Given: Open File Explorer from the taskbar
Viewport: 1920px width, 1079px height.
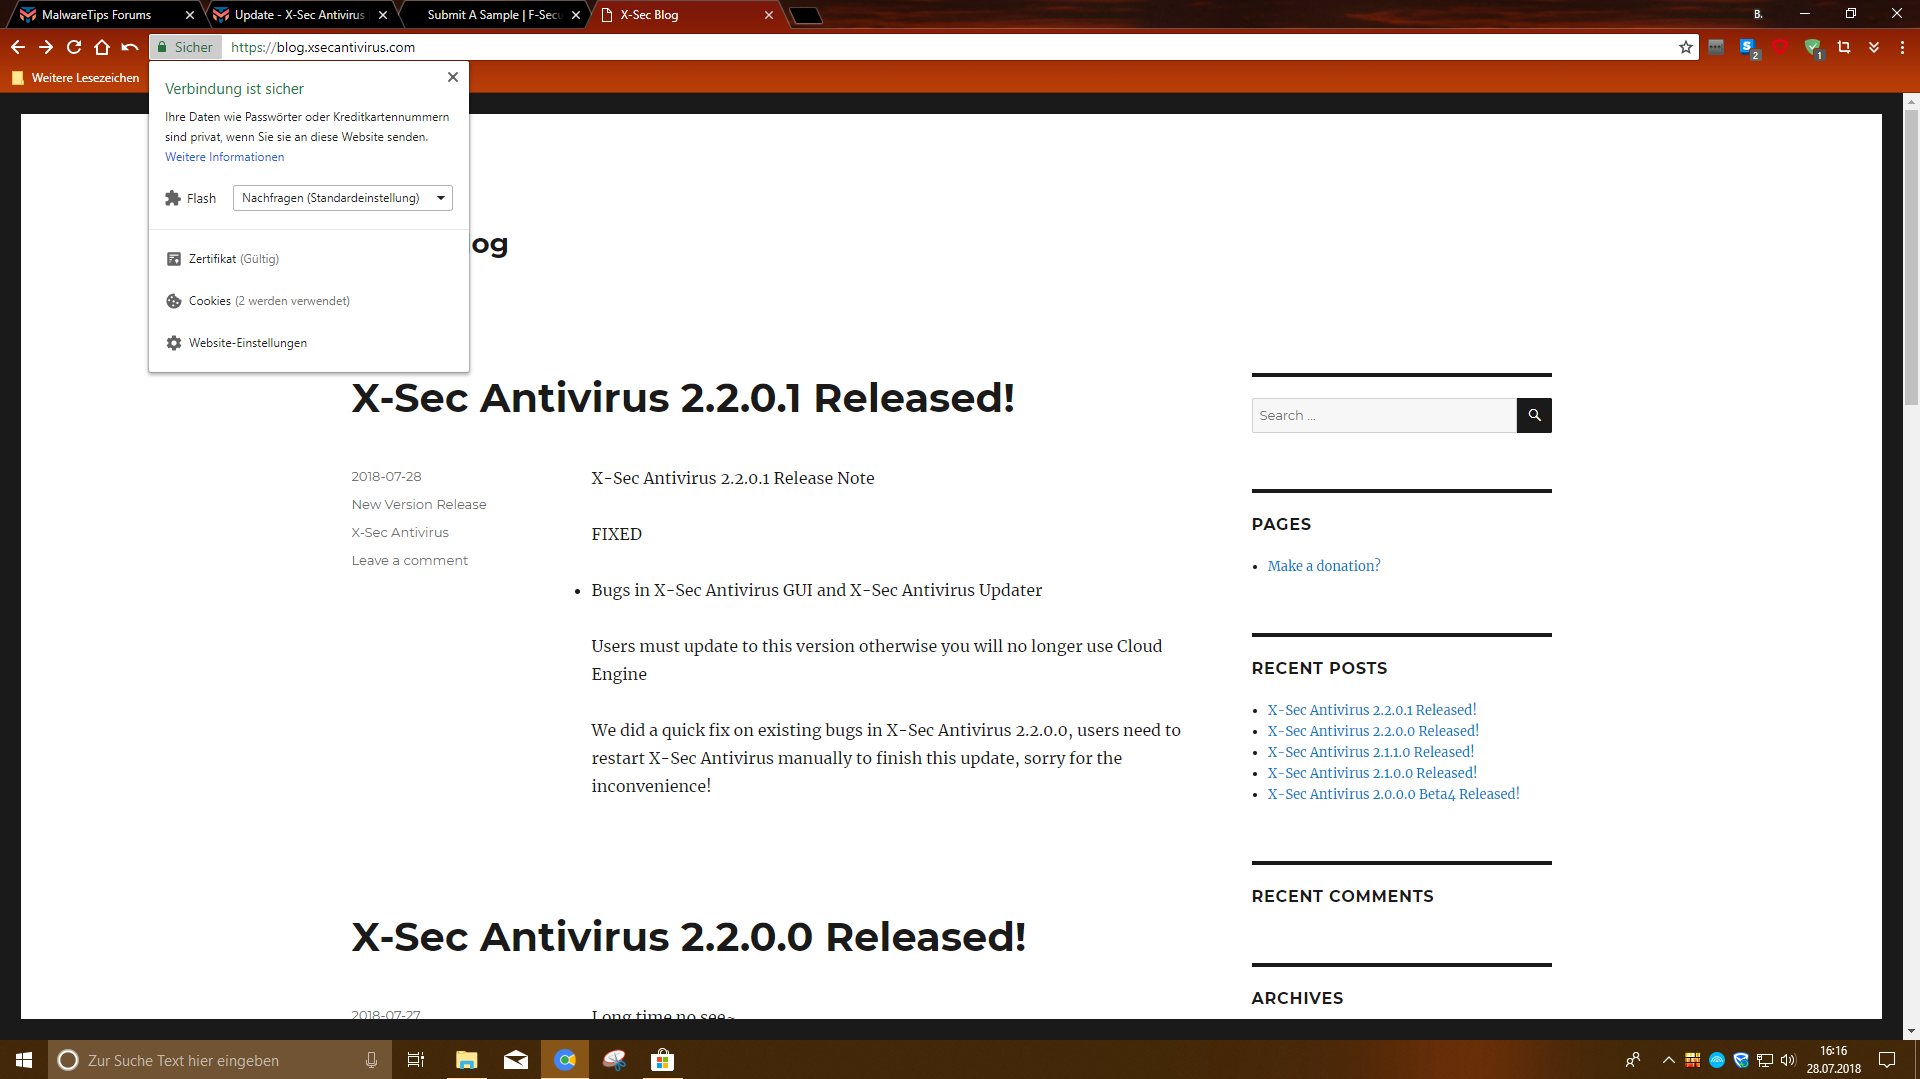Looking at the screenshot, I should 467,1060.
